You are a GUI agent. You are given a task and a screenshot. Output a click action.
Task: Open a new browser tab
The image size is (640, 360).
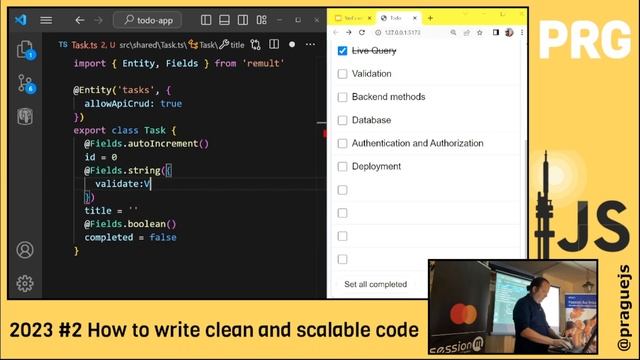[430, 18]
